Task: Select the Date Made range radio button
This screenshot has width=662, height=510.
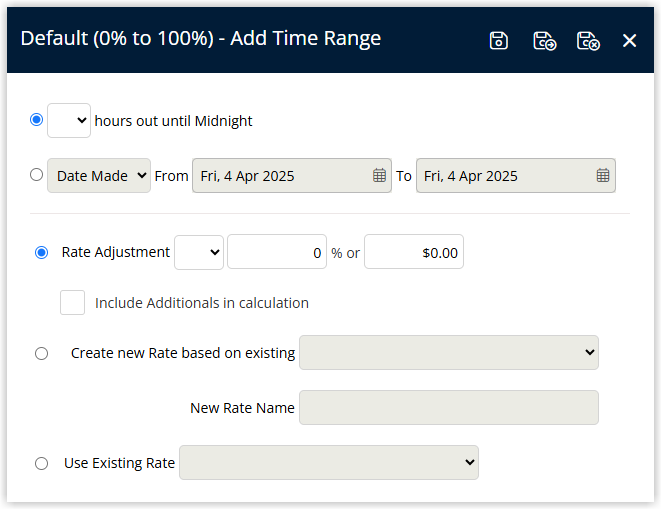Action: tap(37, 175)
